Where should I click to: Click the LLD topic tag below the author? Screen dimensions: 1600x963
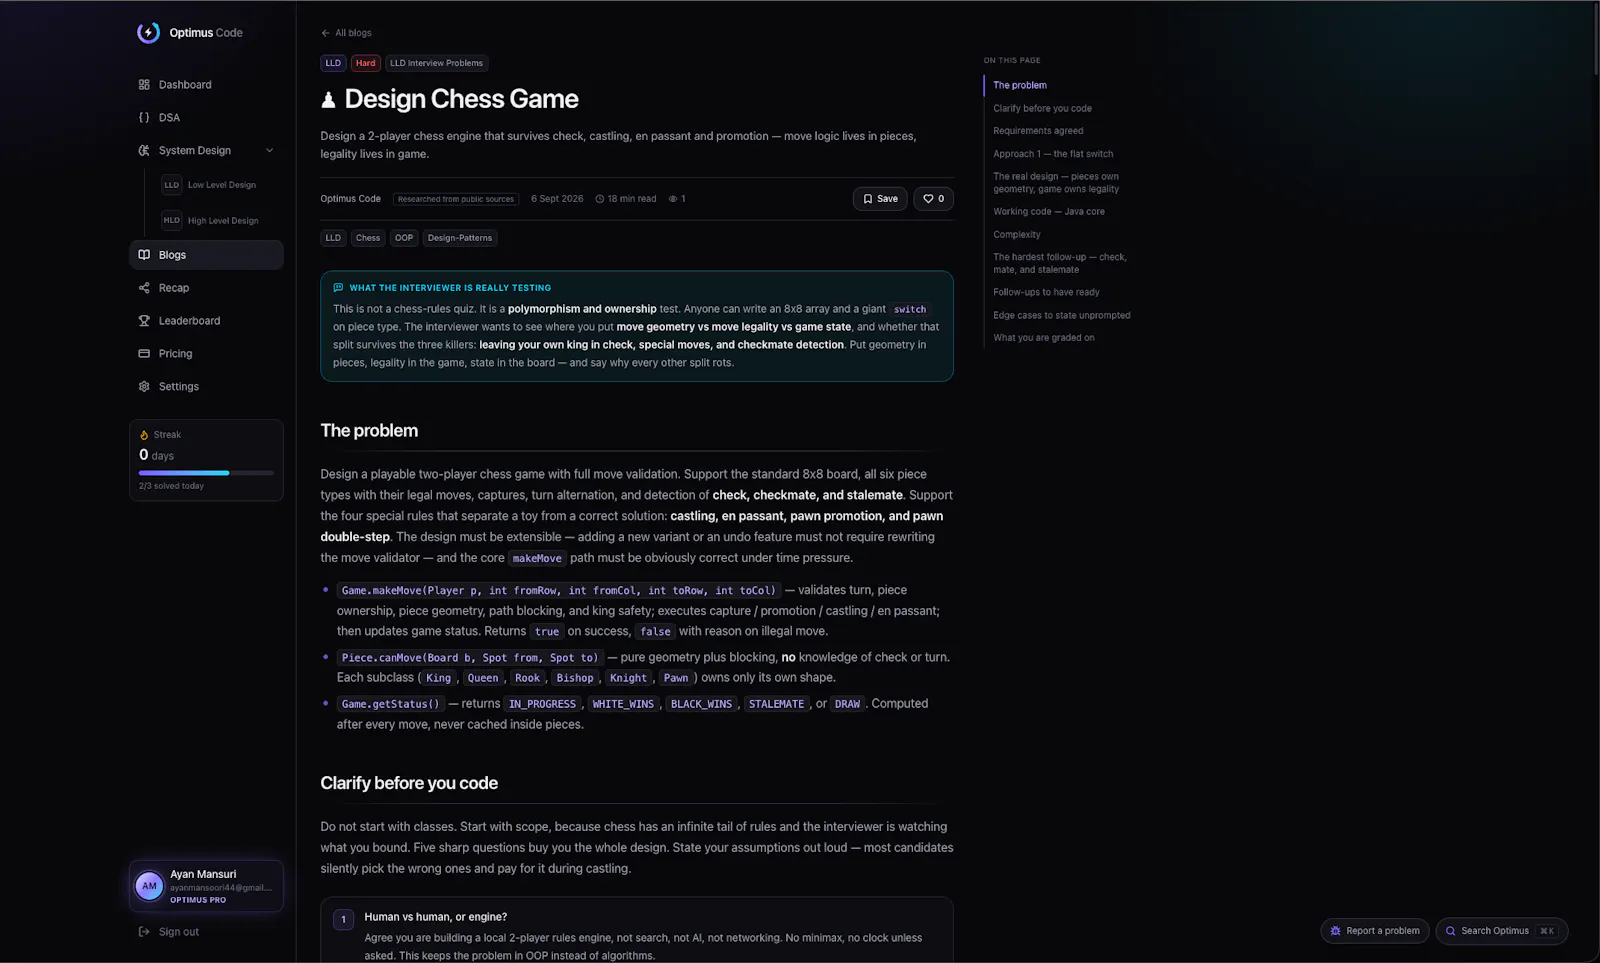click(333, 238)
